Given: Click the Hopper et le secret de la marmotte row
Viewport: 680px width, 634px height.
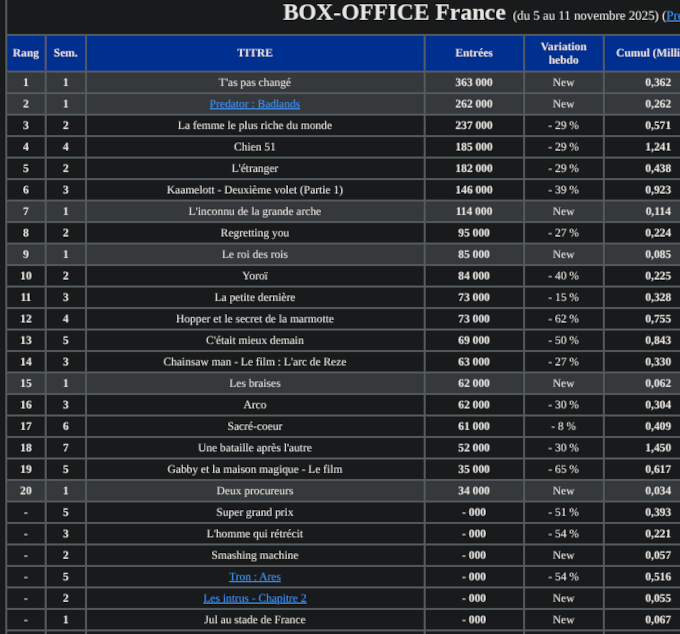Looking at the screenshot, I should tap(254, 319).
